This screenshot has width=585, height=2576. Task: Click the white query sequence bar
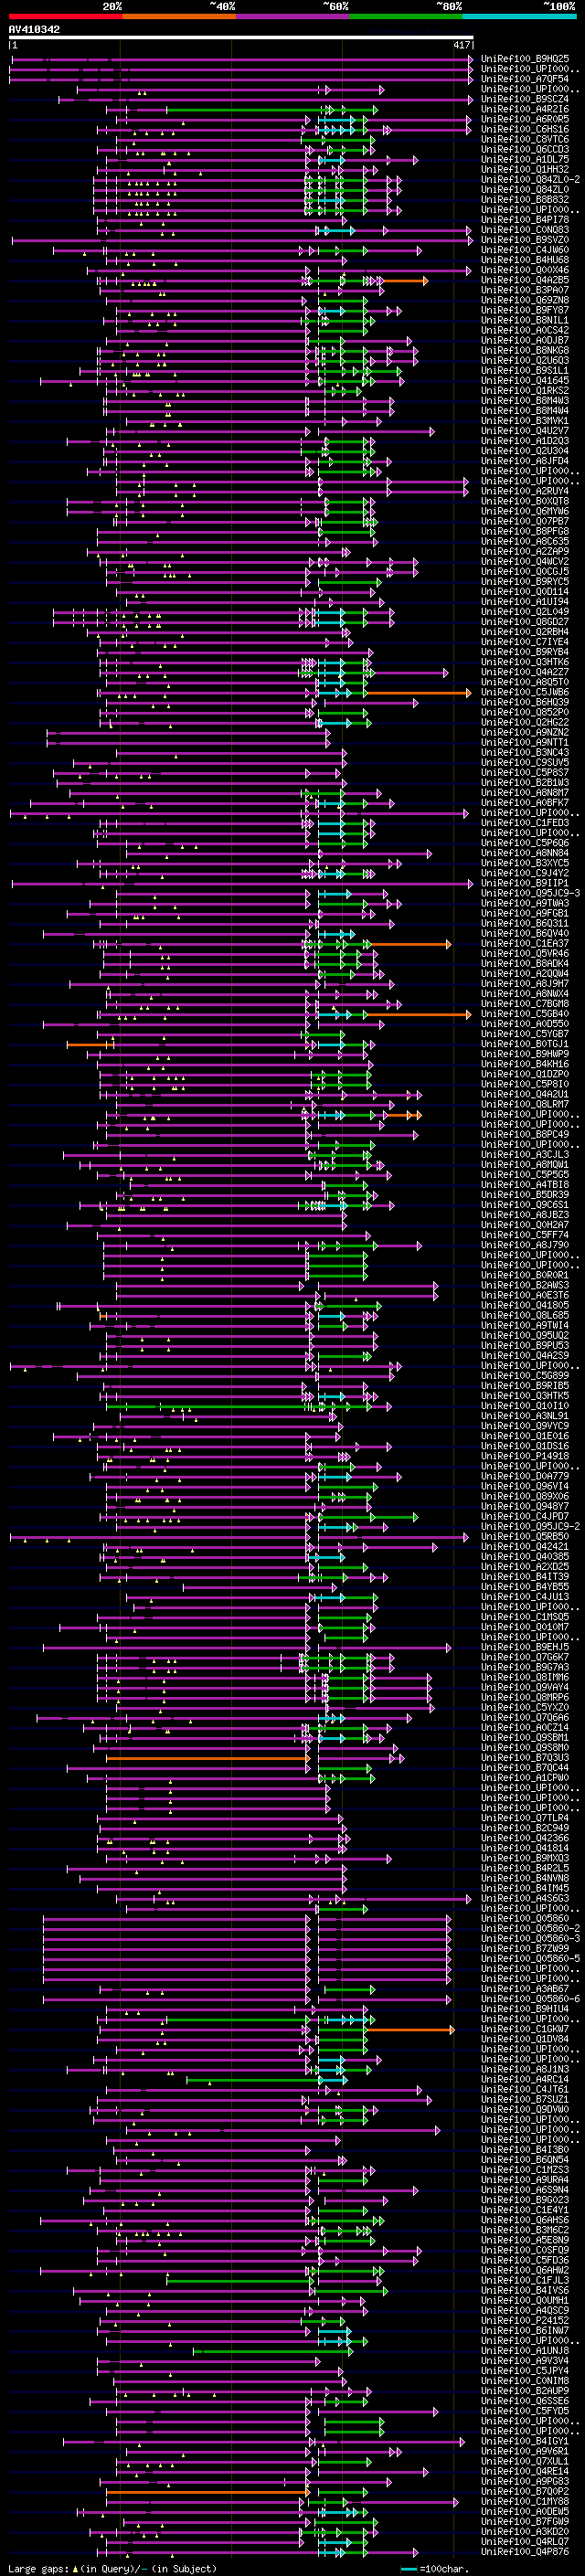(241, 37)
